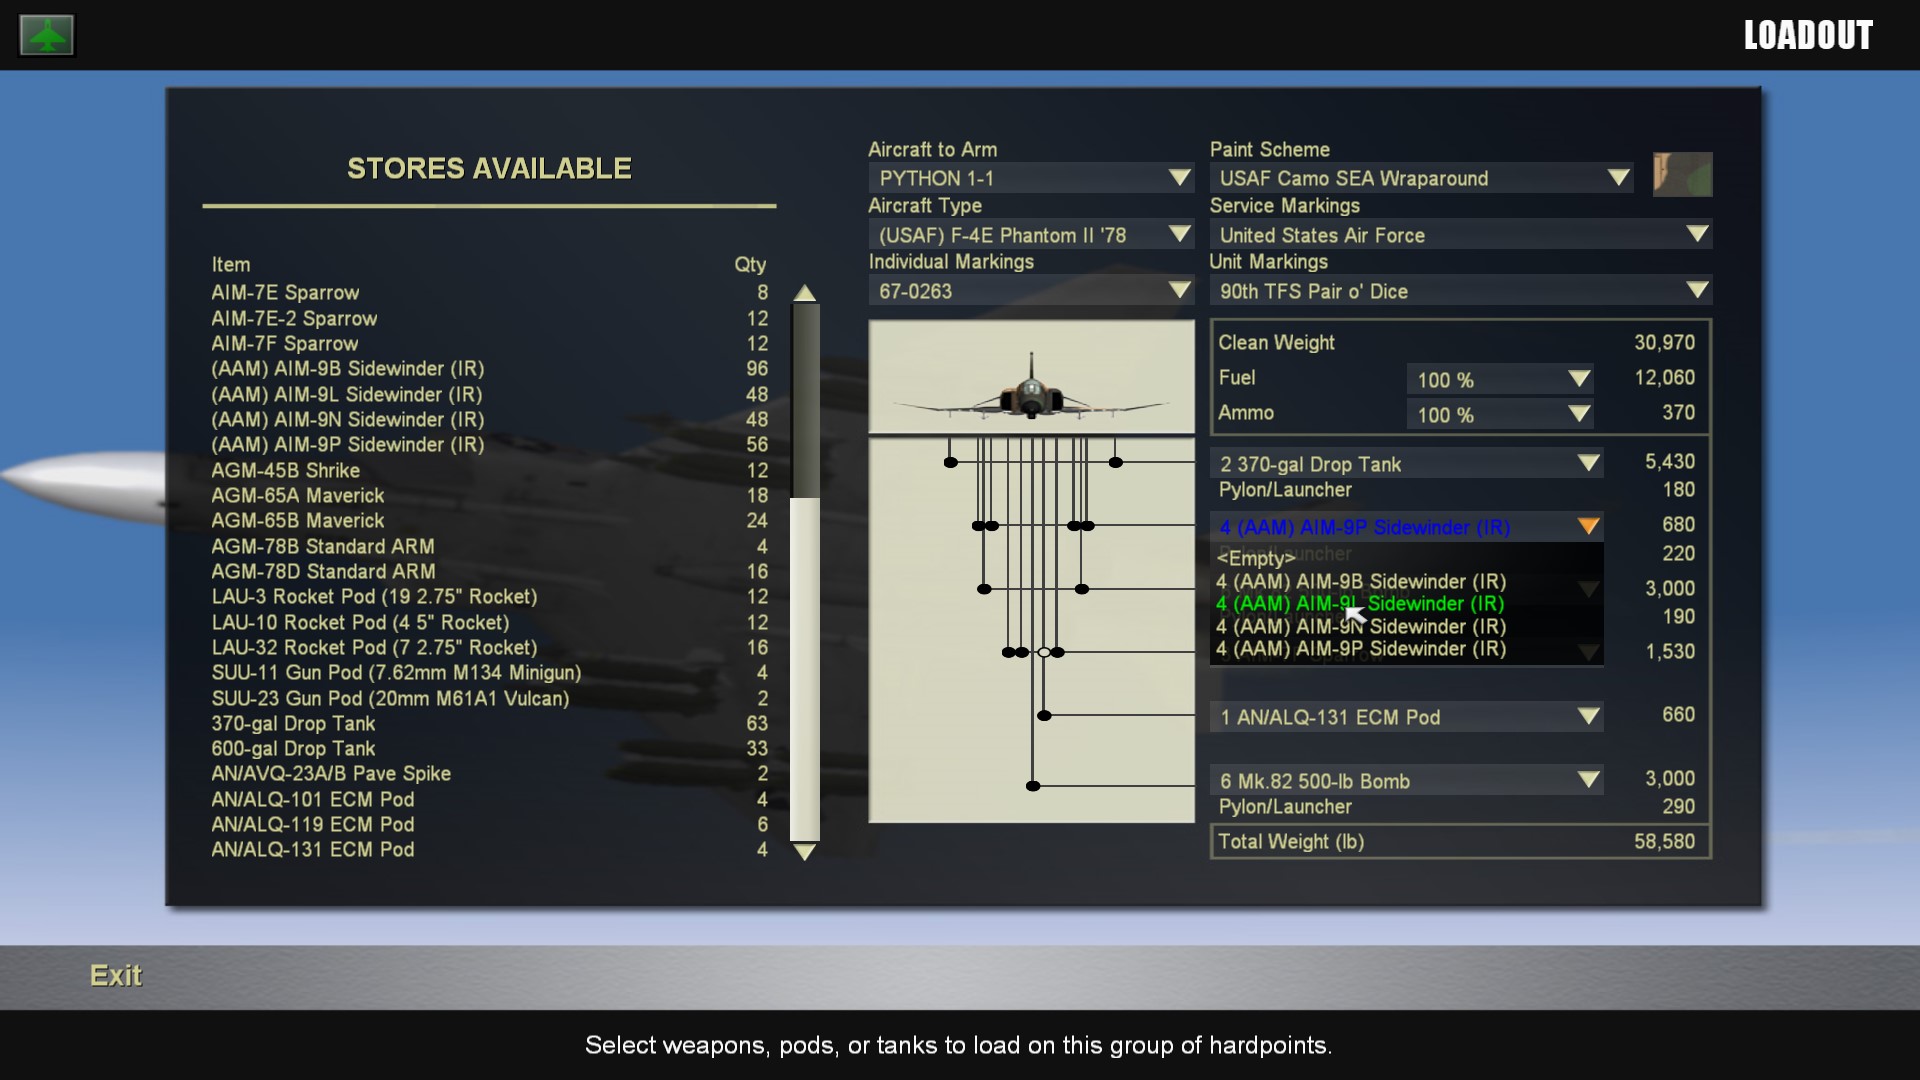1920x1080 pixels.
Task: Click the green aircraft icon at top left
Action: click(x=47, y=35)
